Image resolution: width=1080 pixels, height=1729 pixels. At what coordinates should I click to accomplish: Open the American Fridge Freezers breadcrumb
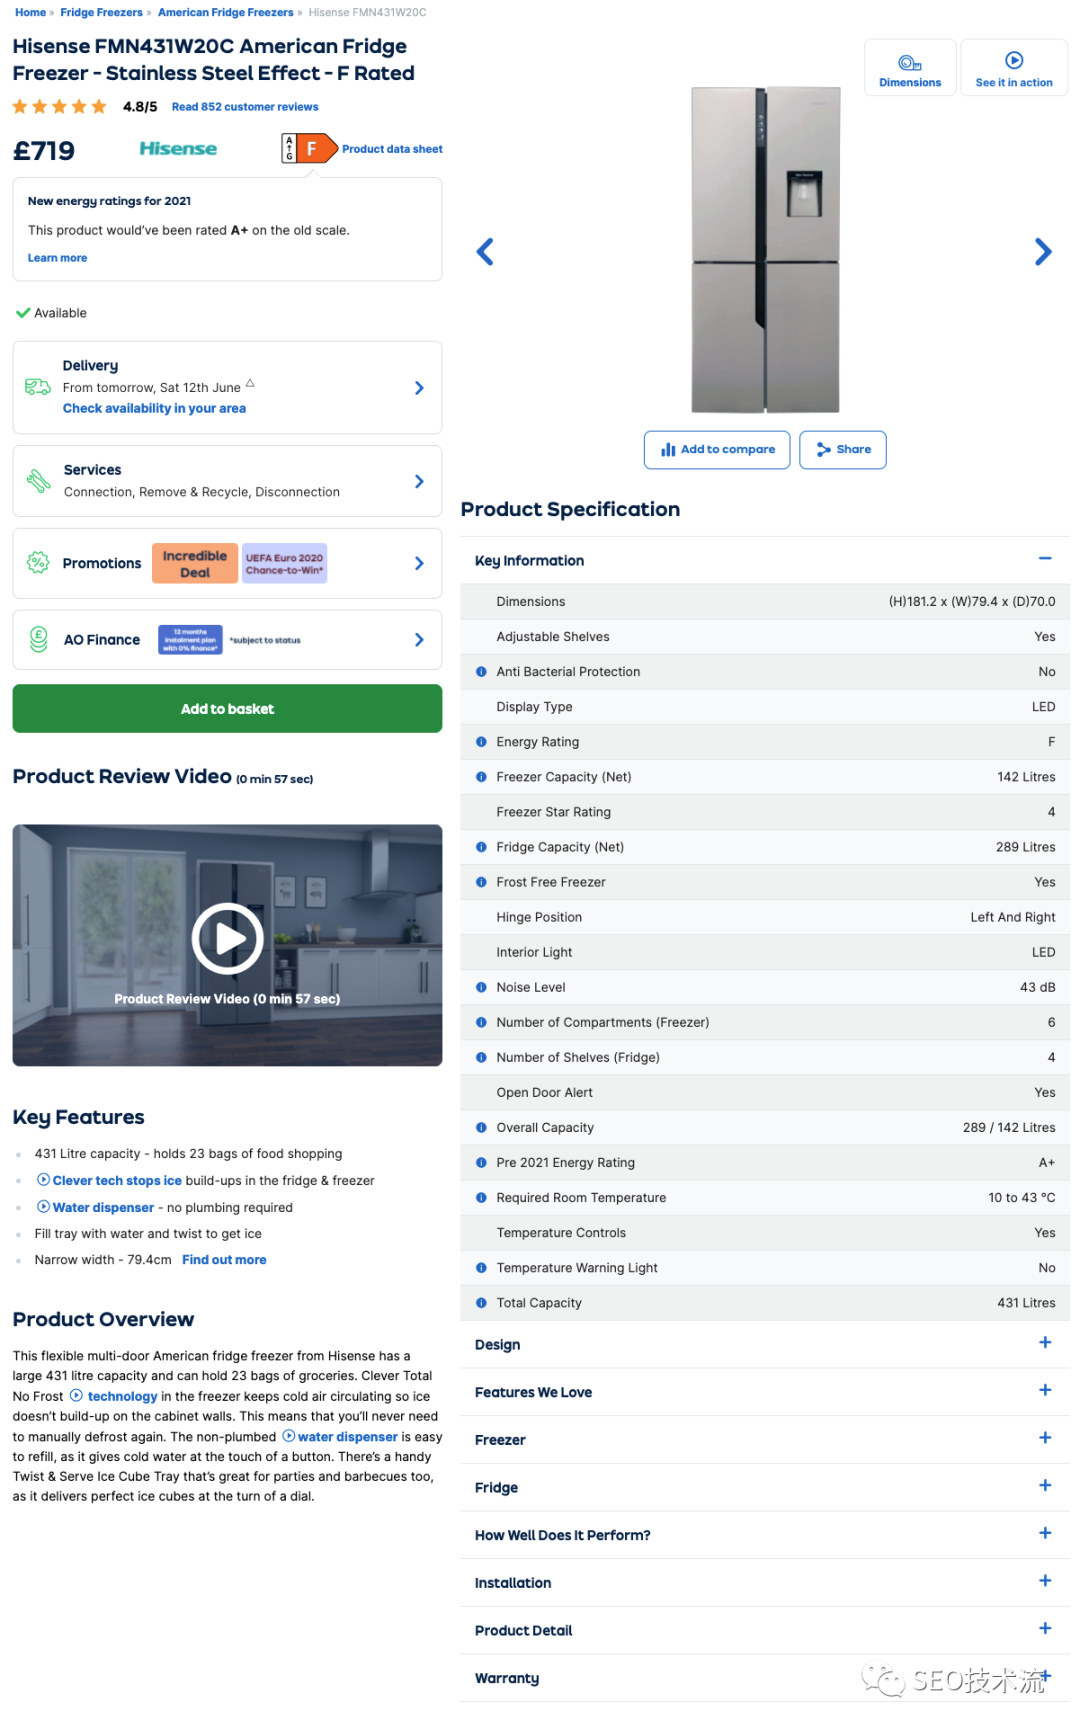click(x=225, y=13)
